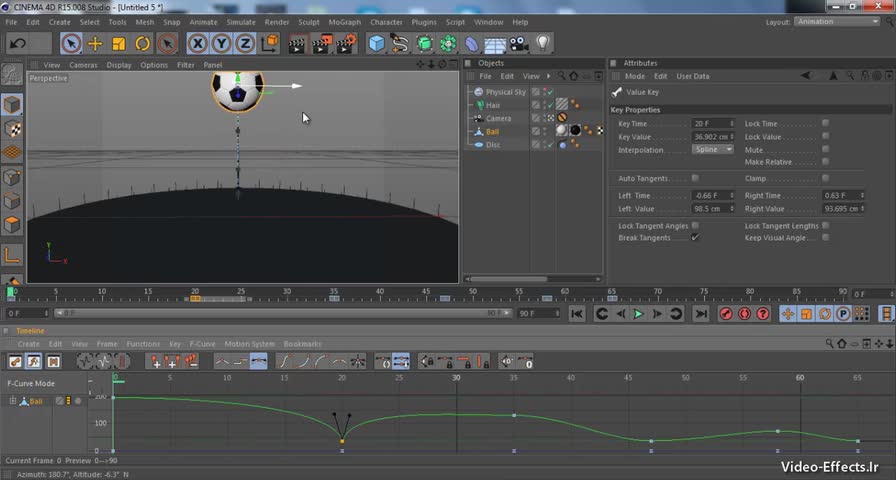Click the Record Active Objects button
The height and width of the screenshot is (480, 896).
(x=727, y=314)
